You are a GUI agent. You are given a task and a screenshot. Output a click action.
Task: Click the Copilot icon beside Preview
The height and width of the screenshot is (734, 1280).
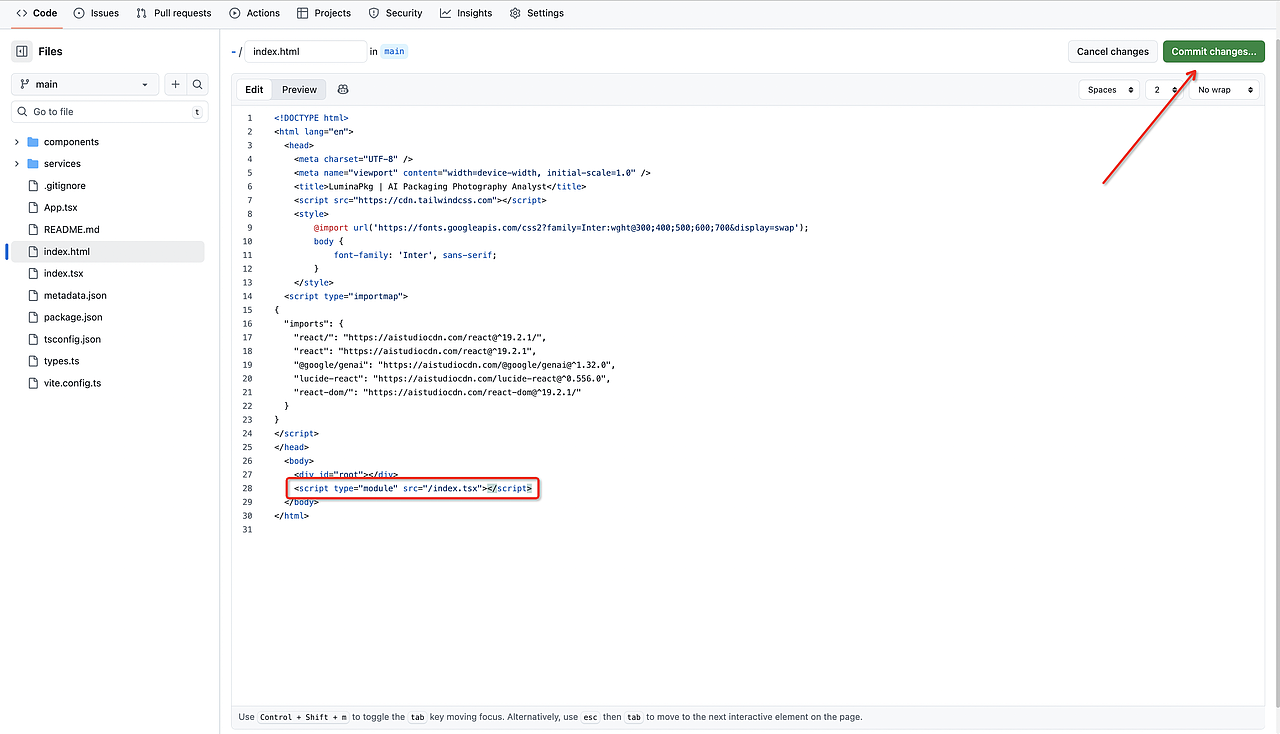tap(343, 90)
